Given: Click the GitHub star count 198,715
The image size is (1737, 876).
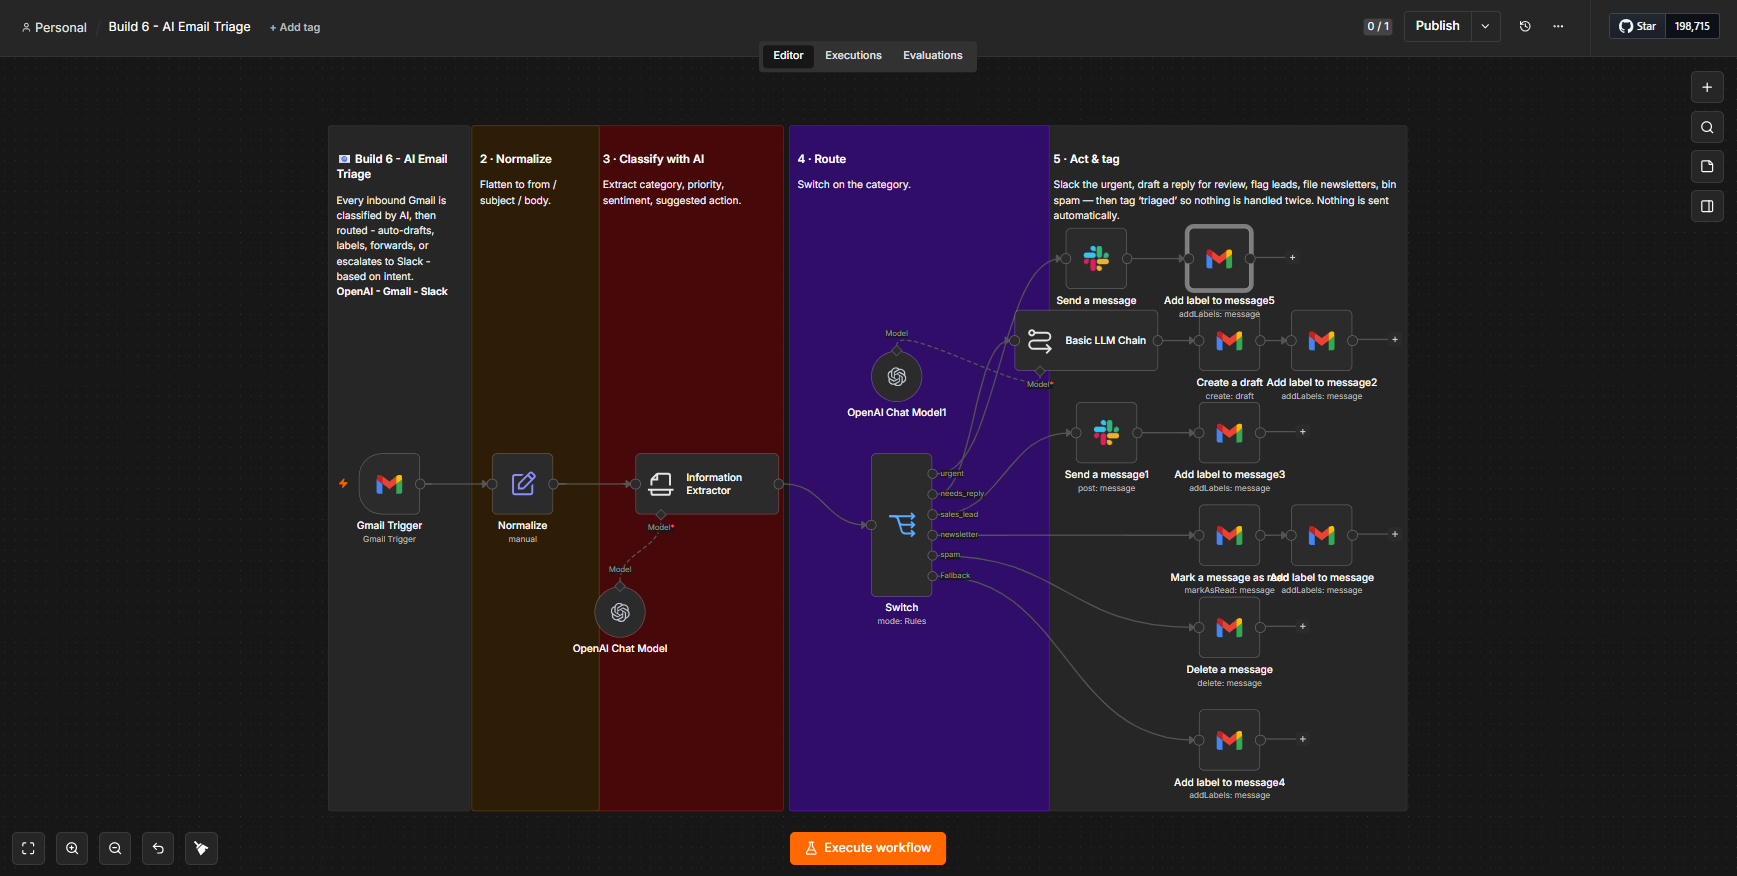Looking at the screenshot, I should pyautogui.click(x=1692, y=26).
